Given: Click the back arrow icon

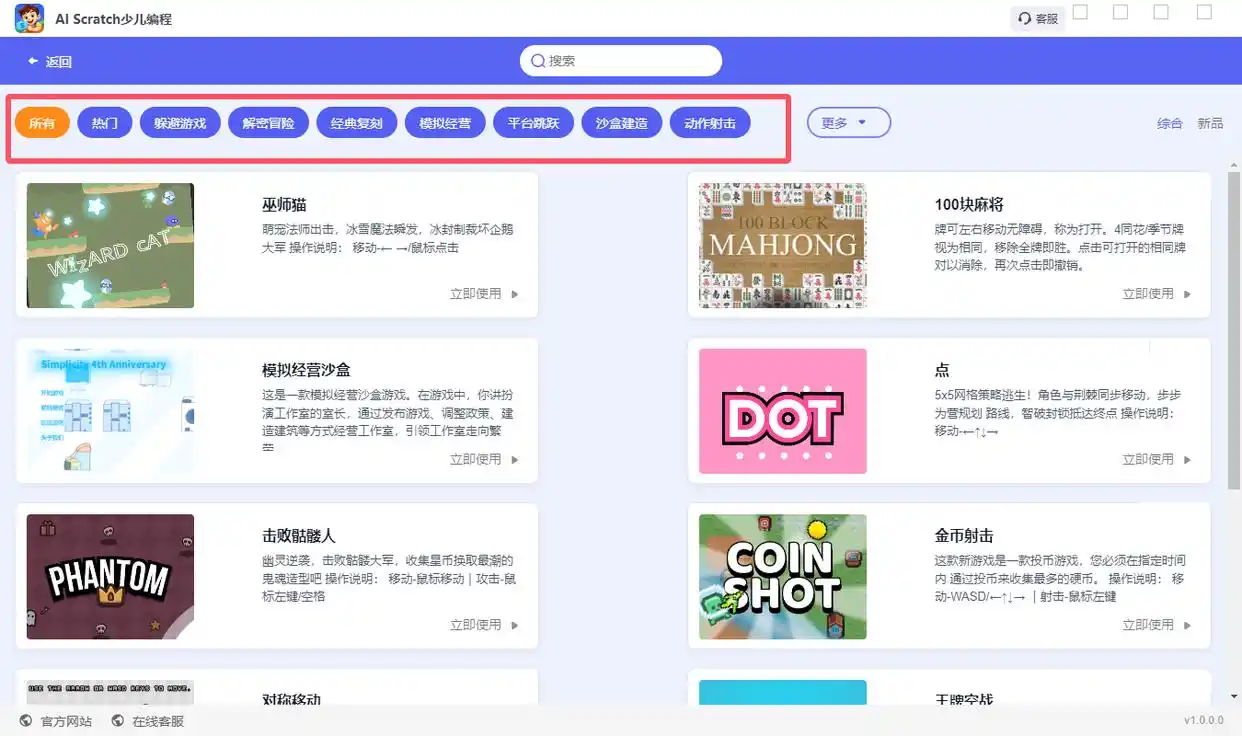Looking at the screenshot, I should [x=33, y=62].
